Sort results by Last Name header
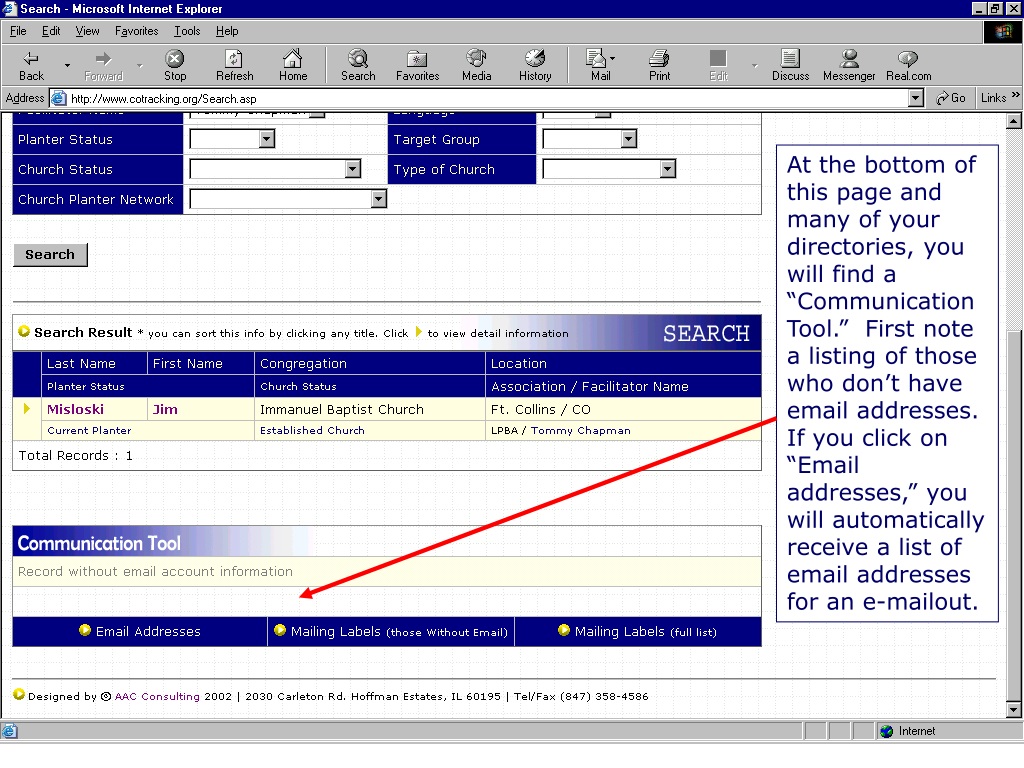Image resolution: width=1024 pixels, height=768 pixels. tap(81, 363)
